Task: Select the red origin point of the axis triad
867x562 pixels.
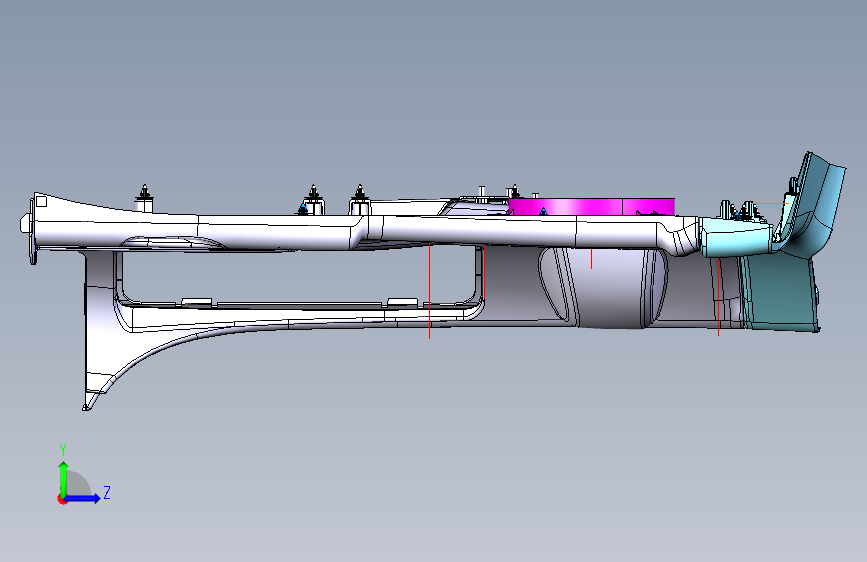Action: [x=62, y=499]
